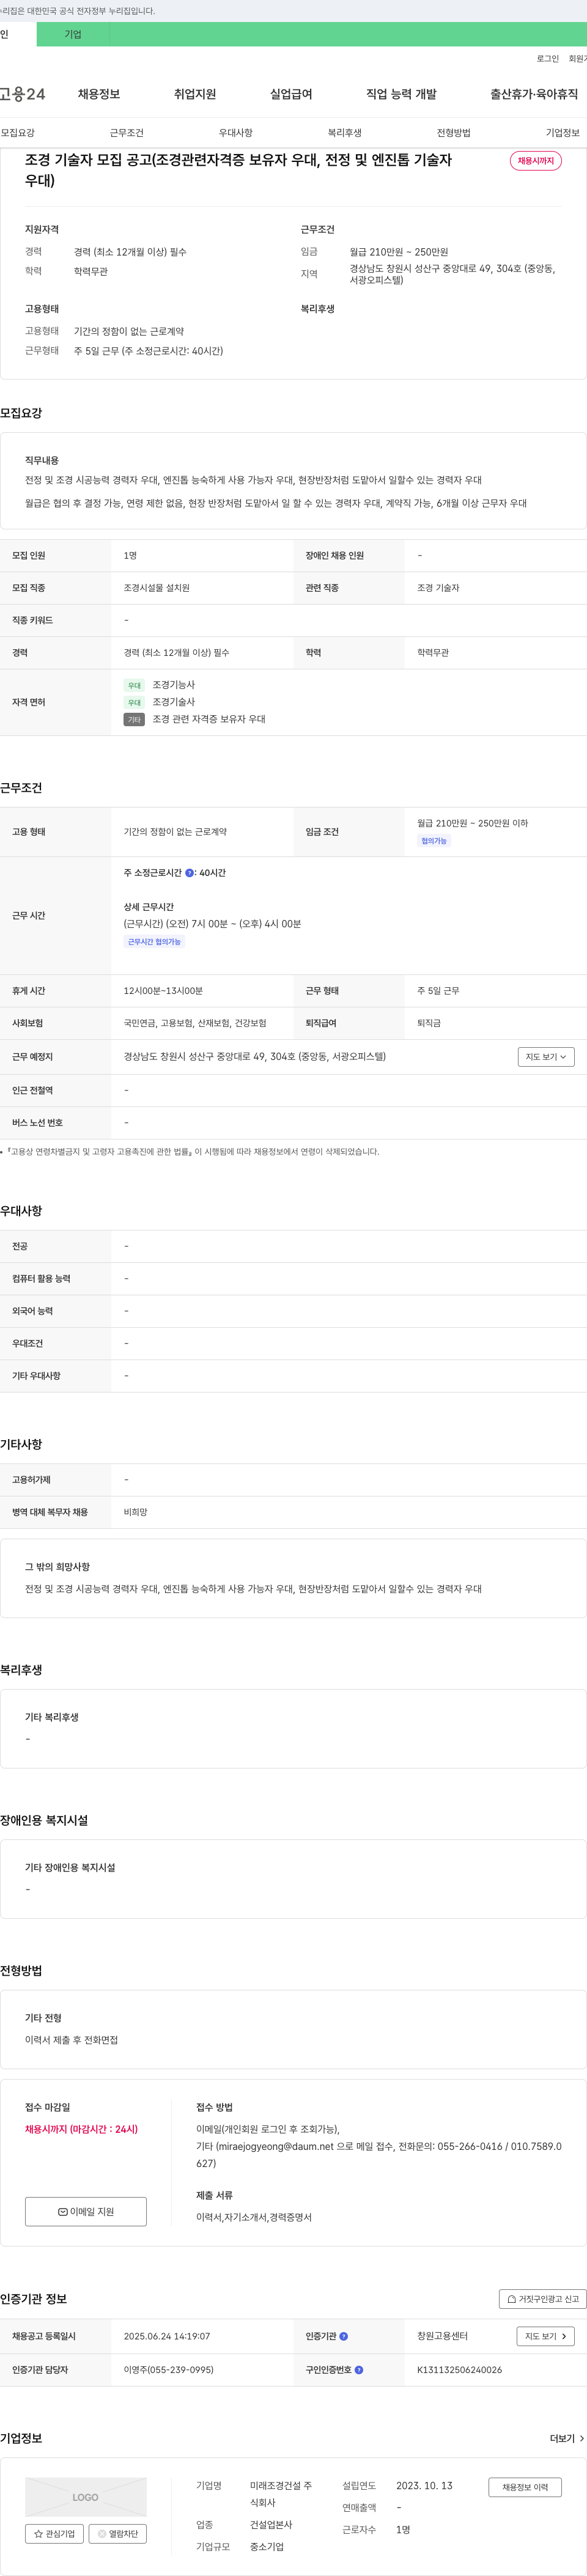Image resolution: width=587 pixels, height=2576 pixels.
Task: Click 이메일 지원 apply button
Action: 86,2211
